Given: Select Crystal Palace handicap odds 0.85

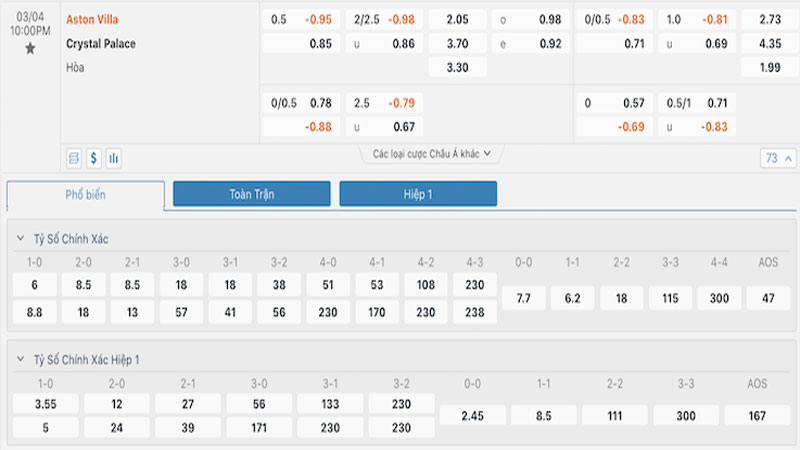Looking at the screenshot, I should [x=301, y=44].
